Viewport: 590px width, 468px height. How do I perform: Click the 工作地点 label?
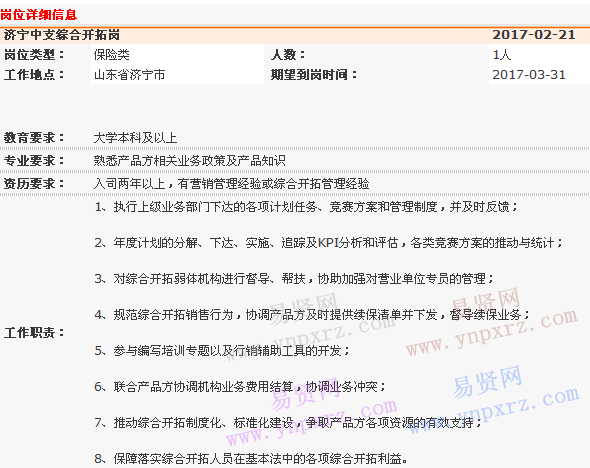click(34, 74)
